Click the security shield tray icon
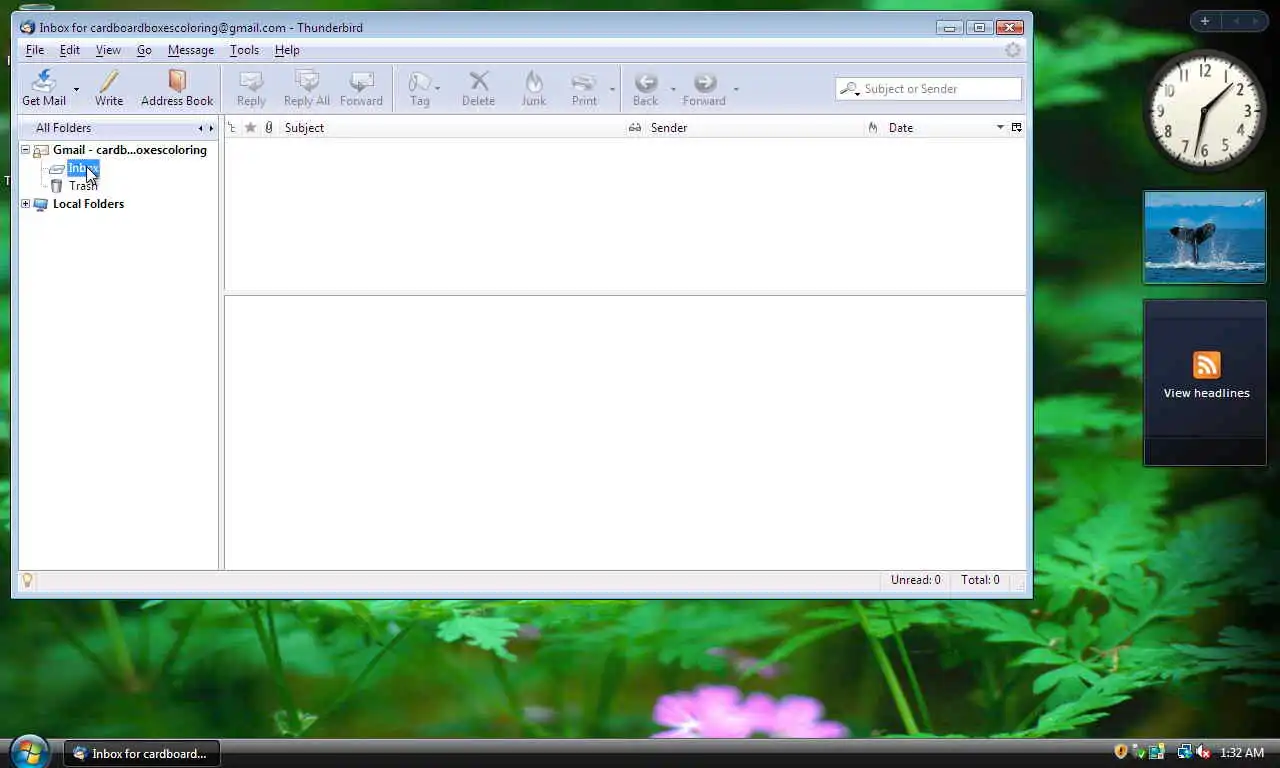The height and width of the screenshot is (768, 1280). pyautogui.click(x=1121, y=752)
